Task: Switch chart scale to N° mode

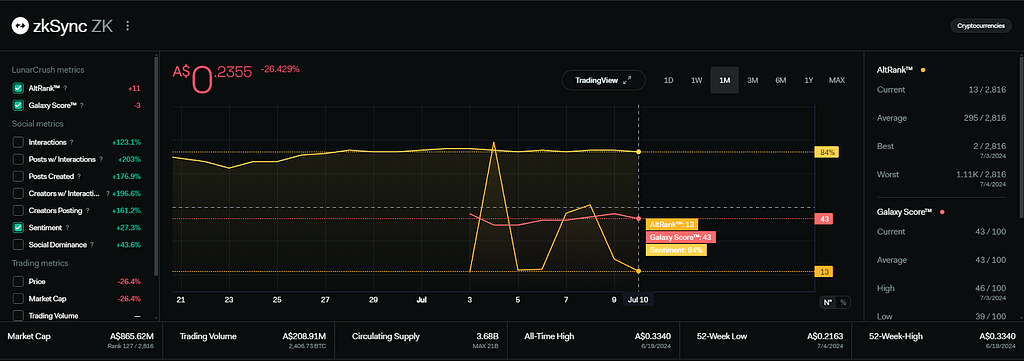Action: coord(827,302)
